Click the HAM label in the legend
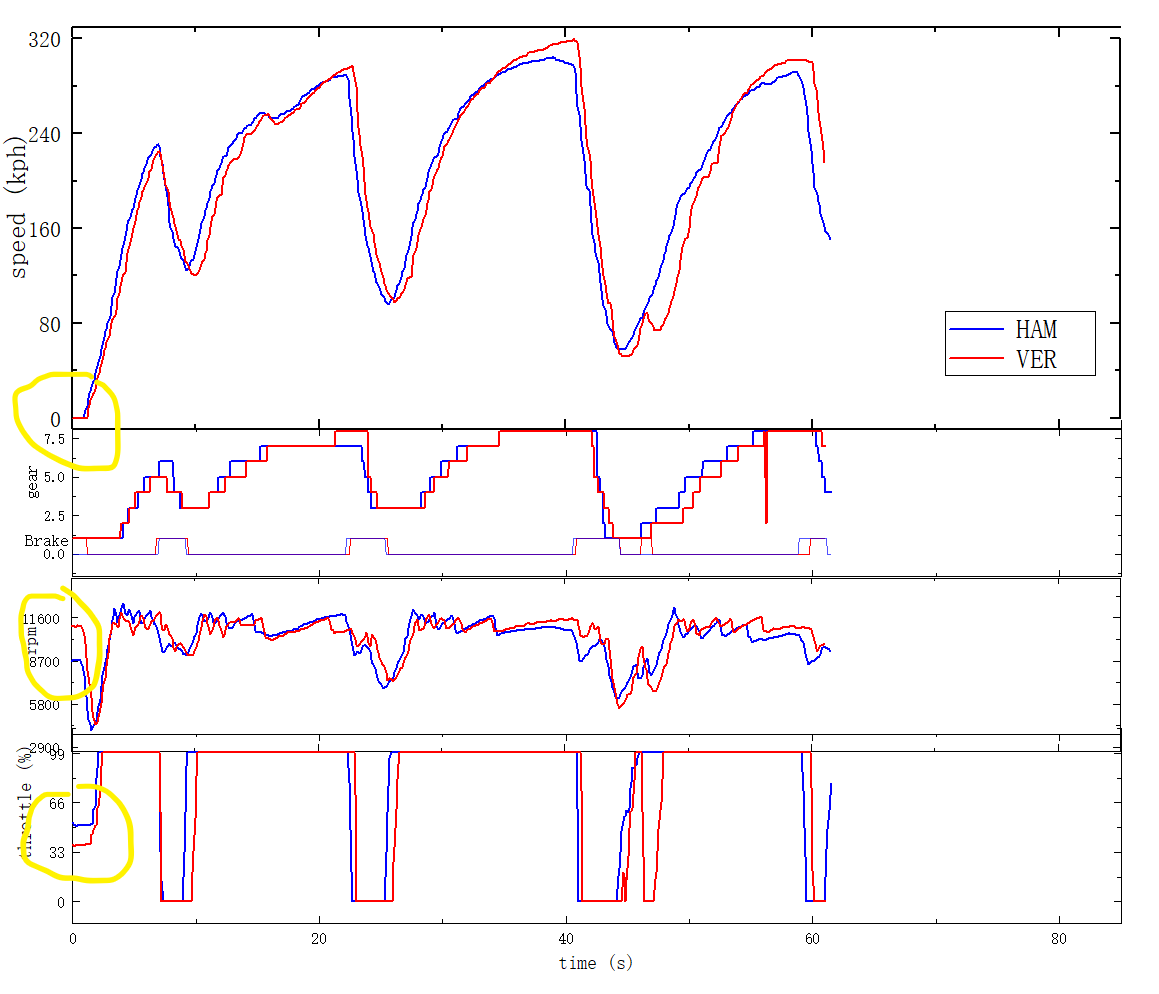The image size is (1159, 994). coord(1036,329)
